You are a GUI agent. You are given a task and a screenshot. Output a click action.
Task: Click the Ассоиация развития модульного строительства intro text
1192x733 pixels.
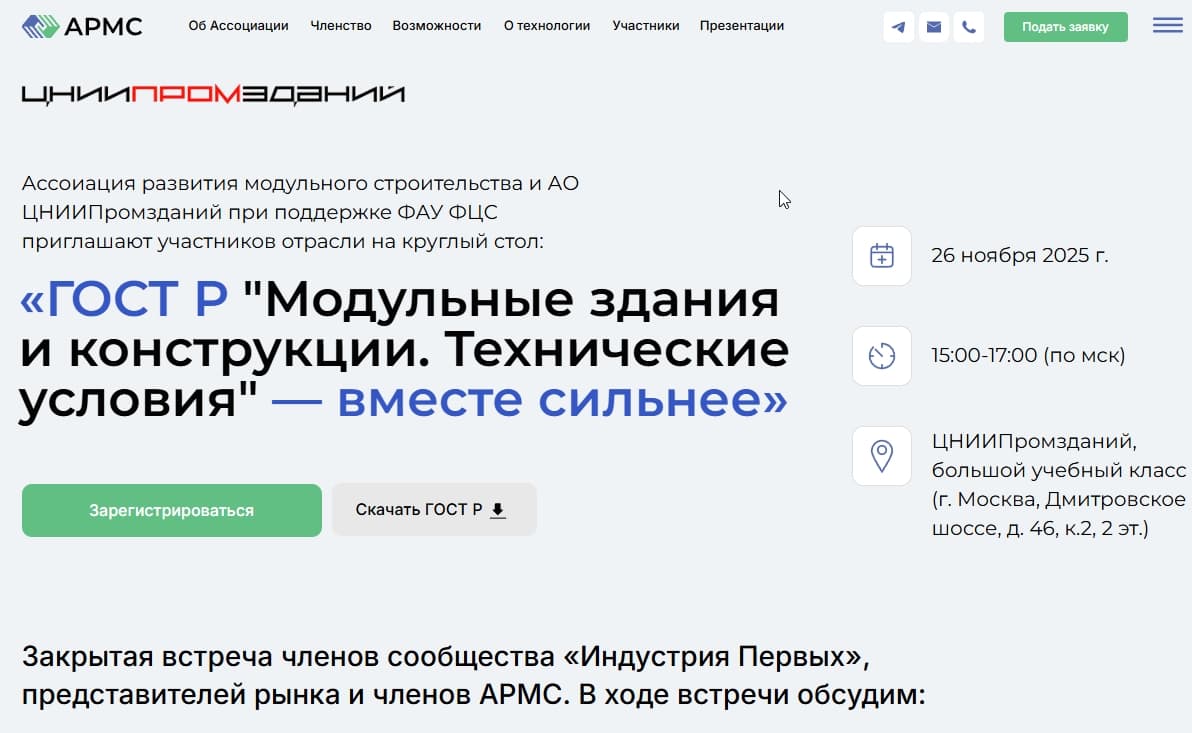(x=300, y=212)
